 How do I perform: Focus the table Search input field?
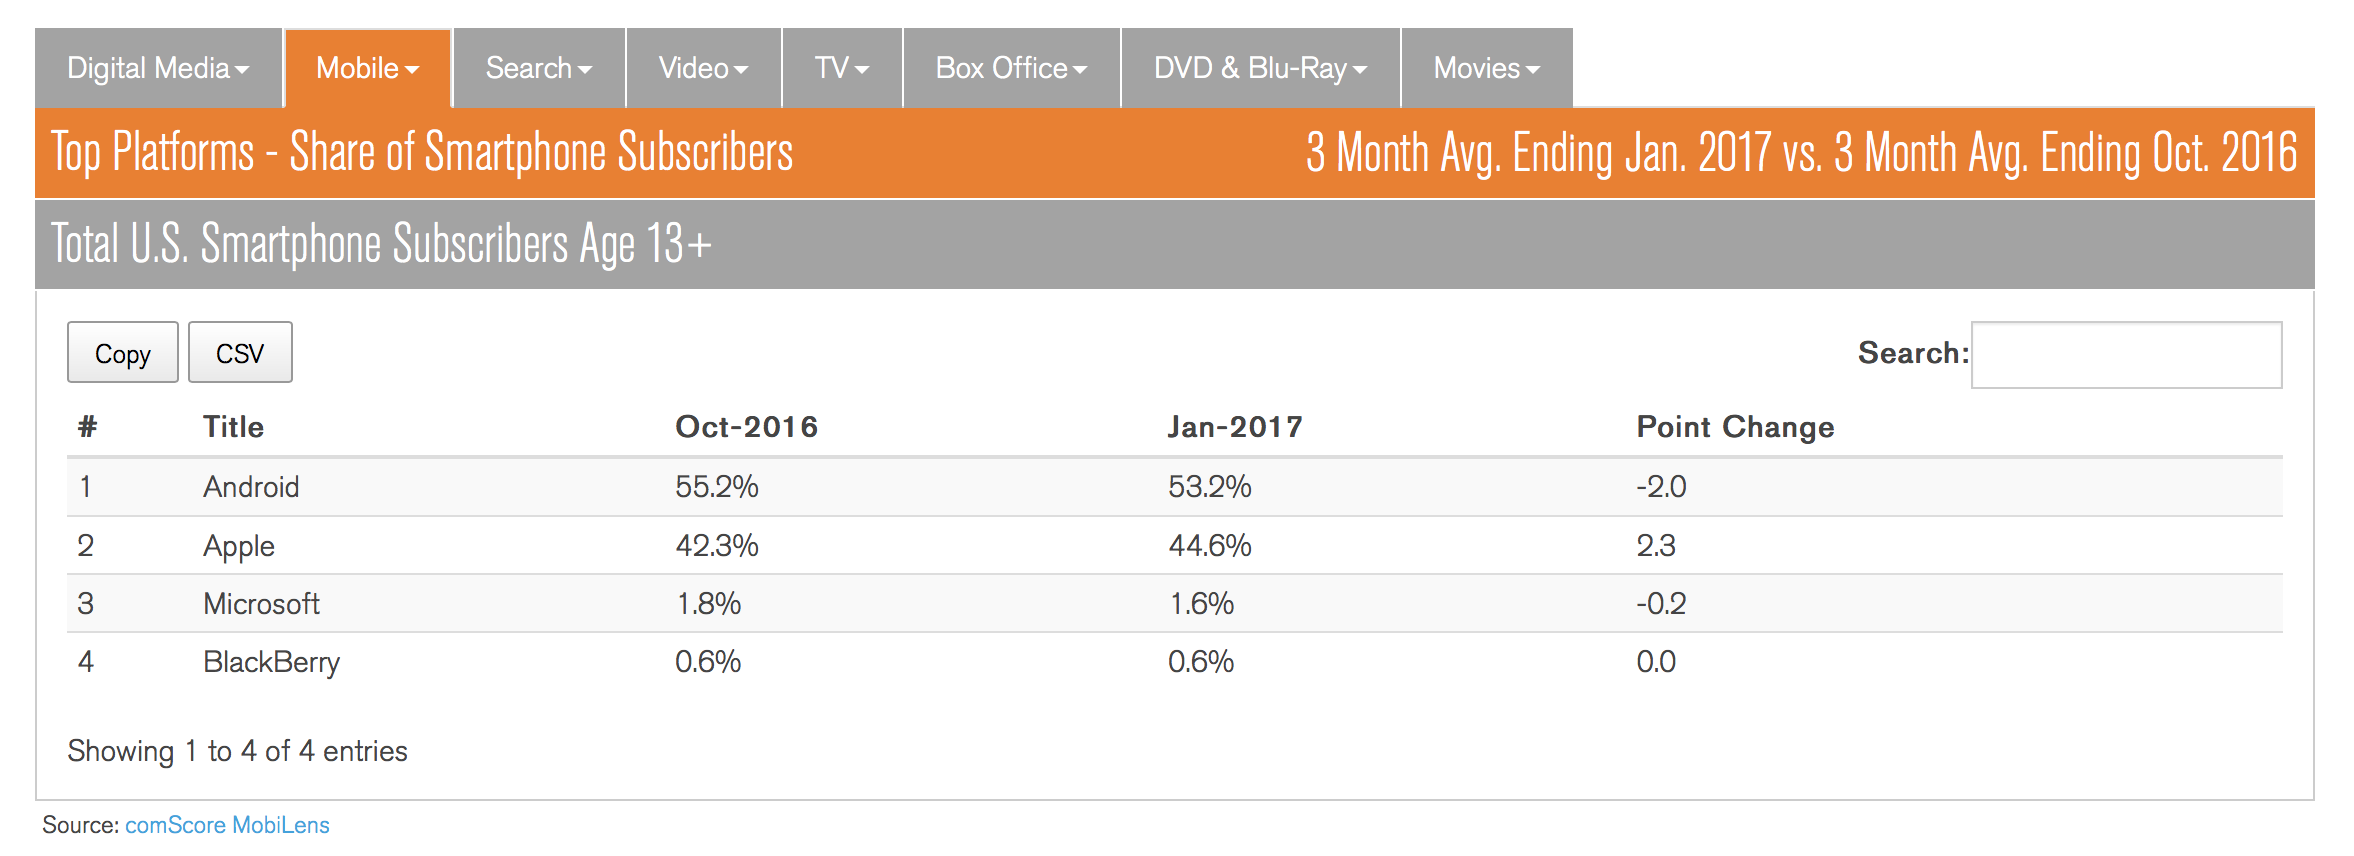coord(2126,355)
